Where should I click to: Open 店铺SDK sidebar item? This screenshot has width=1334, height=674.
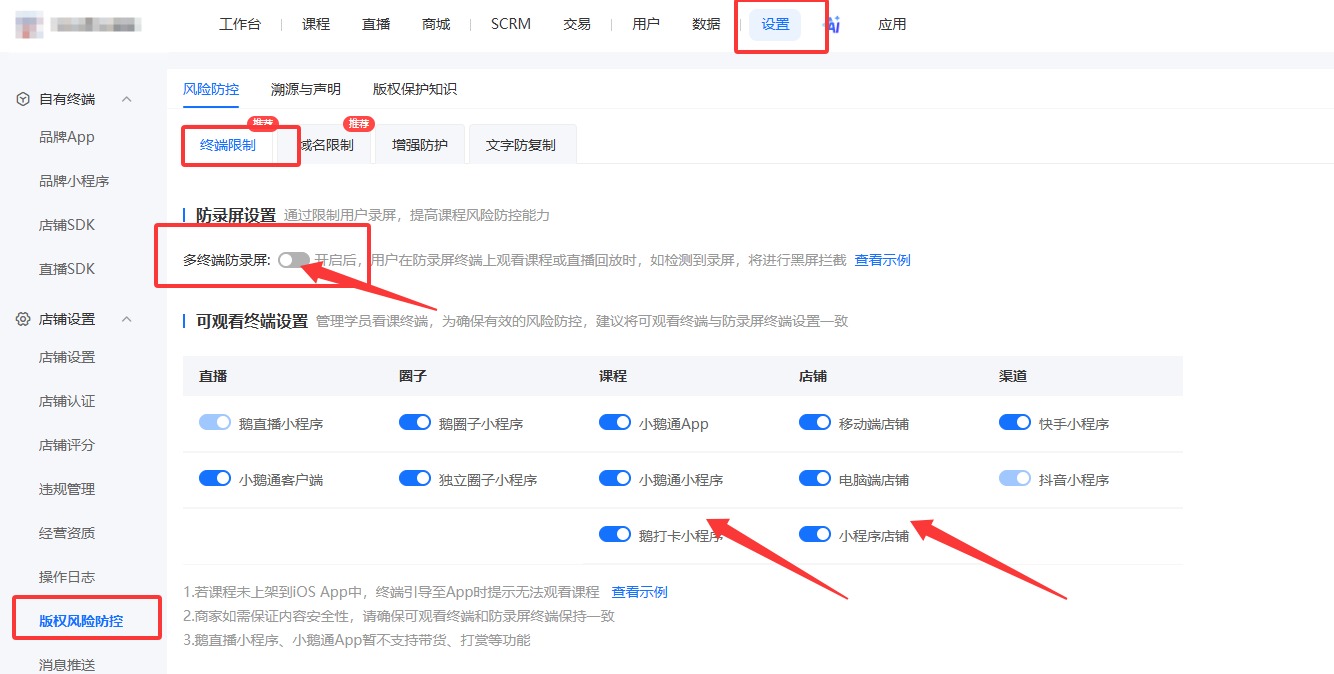tap(67, 225)
